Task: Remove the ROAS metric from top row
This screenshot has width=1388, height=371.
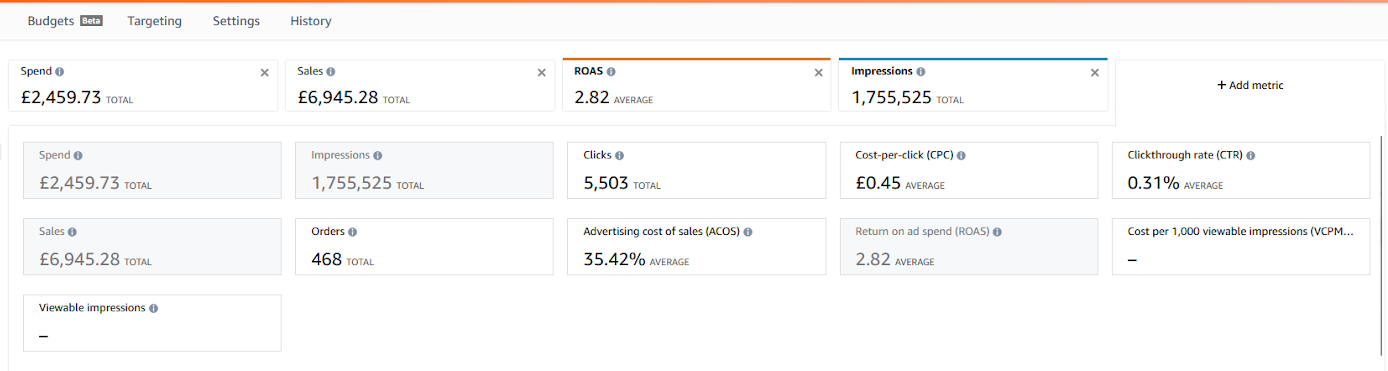Action: tap(818, 72)
